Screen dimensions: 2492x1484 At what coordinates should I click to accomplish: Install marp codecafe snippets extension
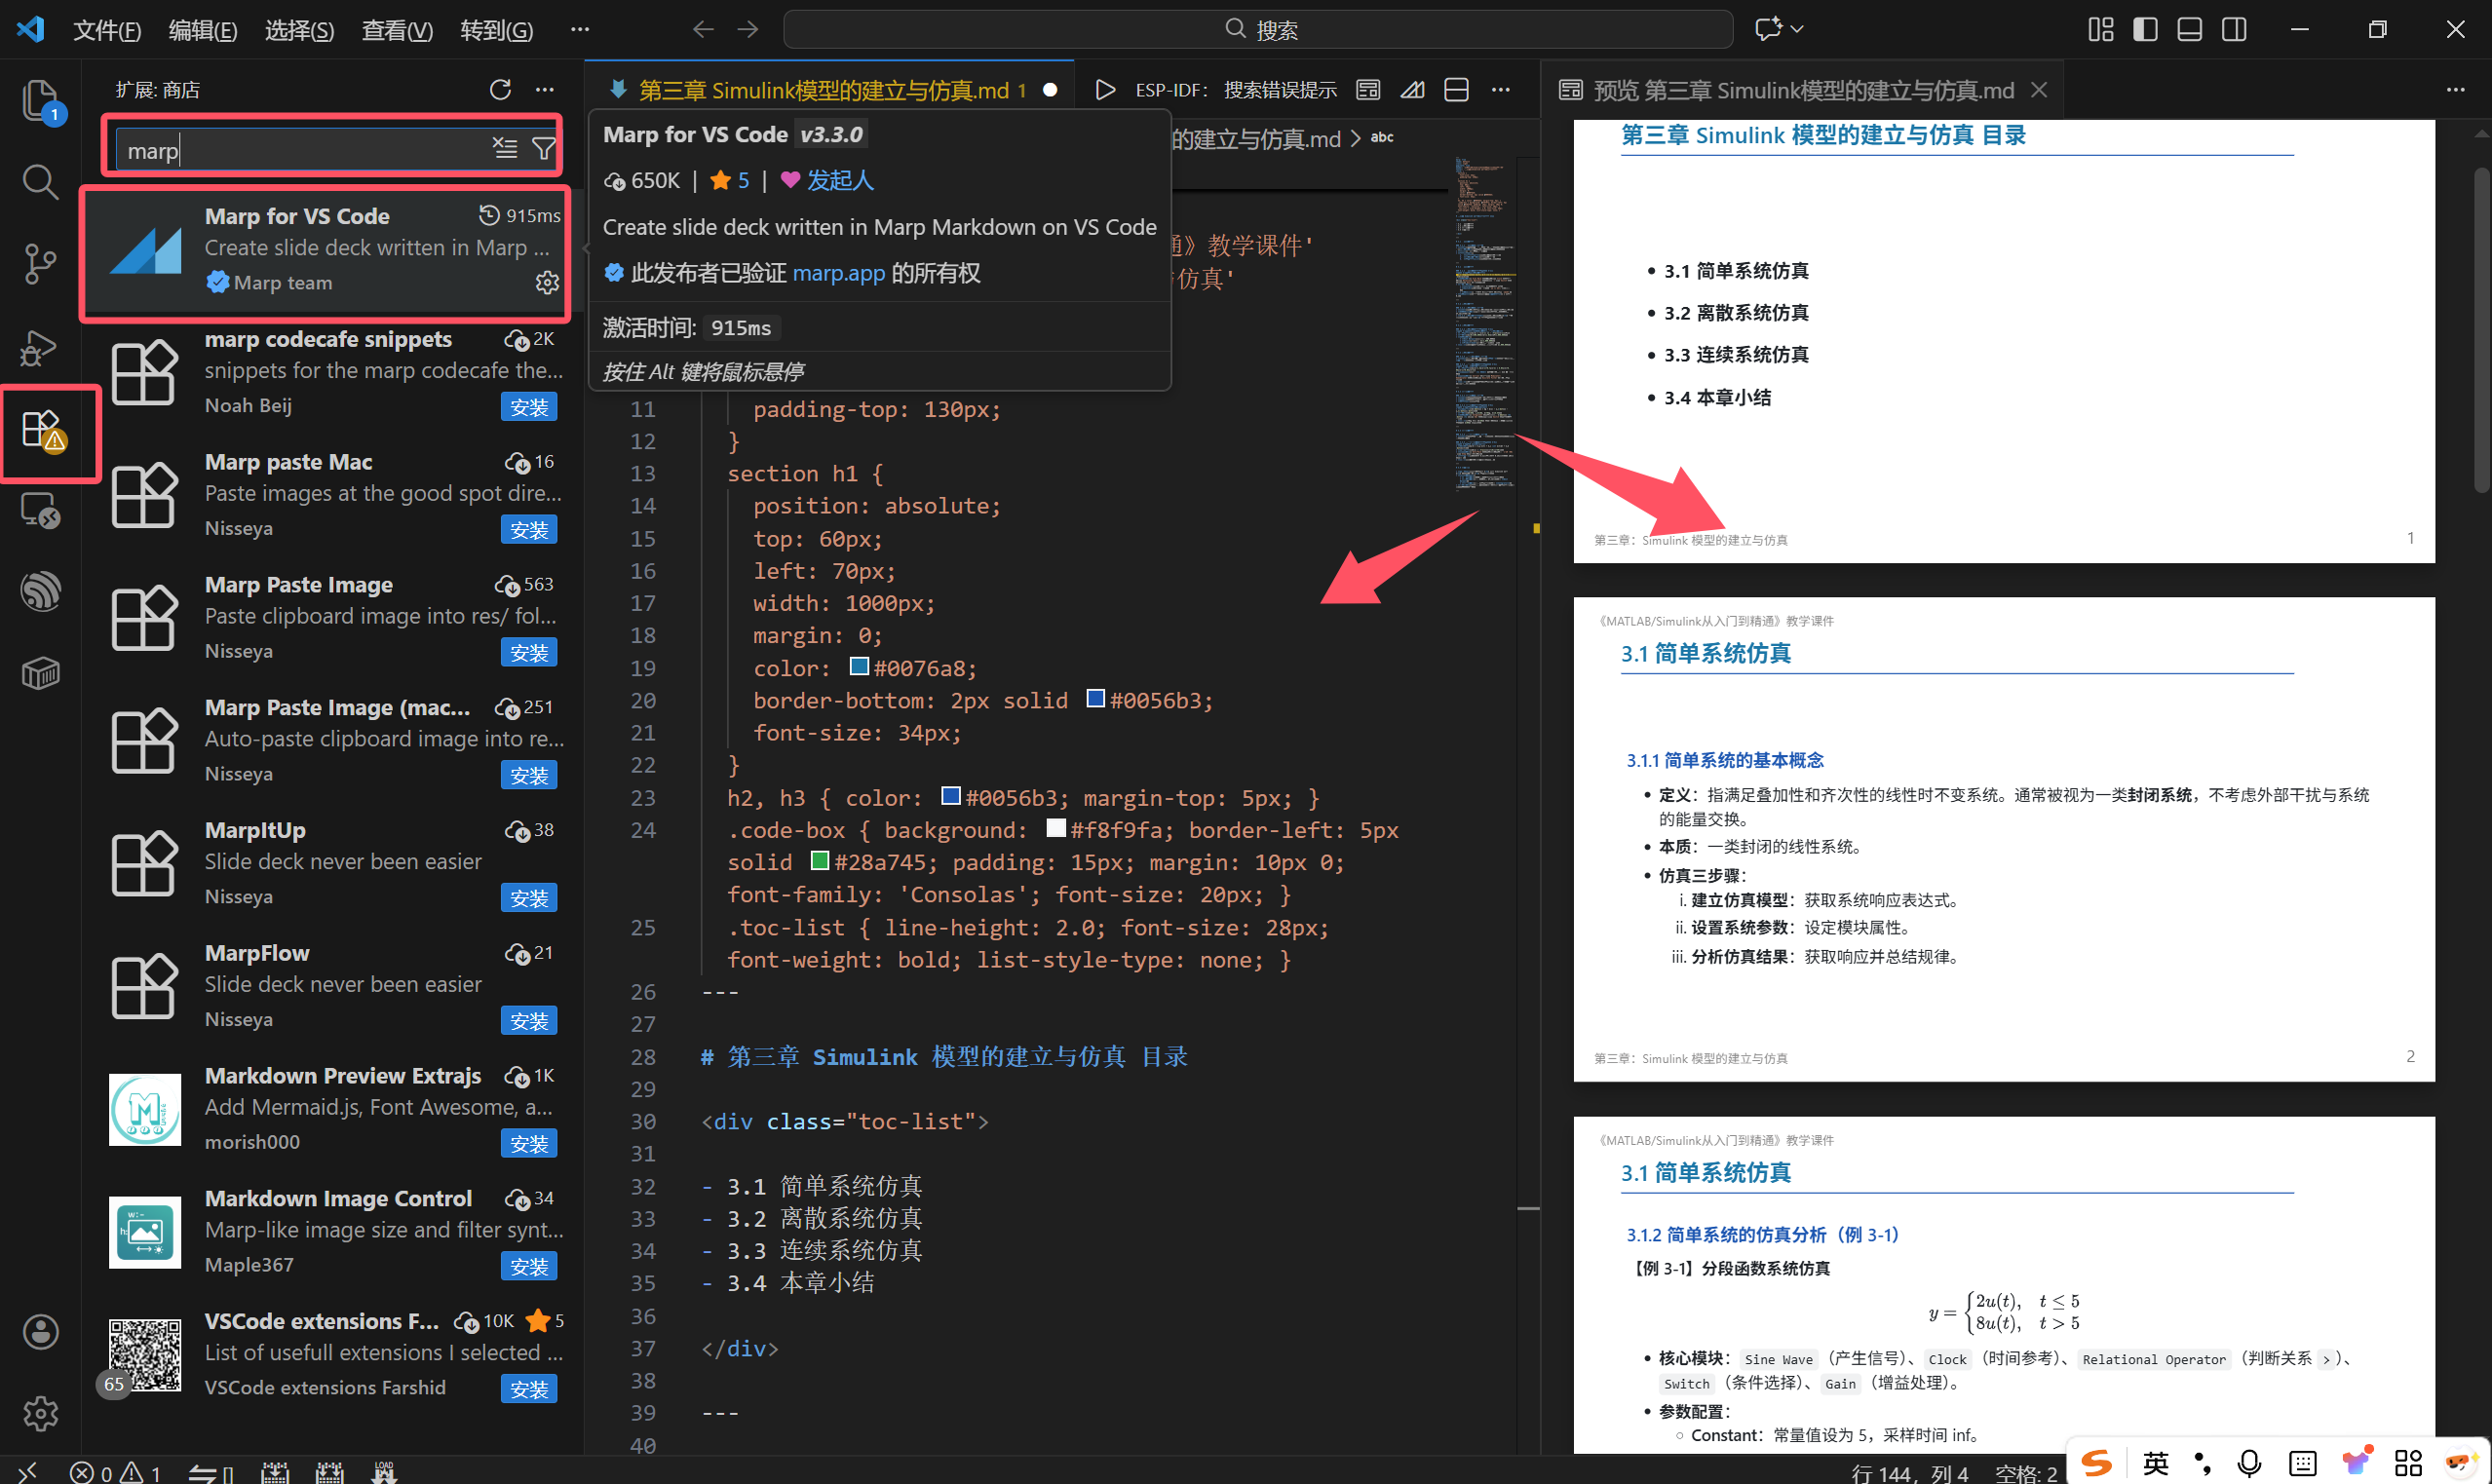(528, 407)
